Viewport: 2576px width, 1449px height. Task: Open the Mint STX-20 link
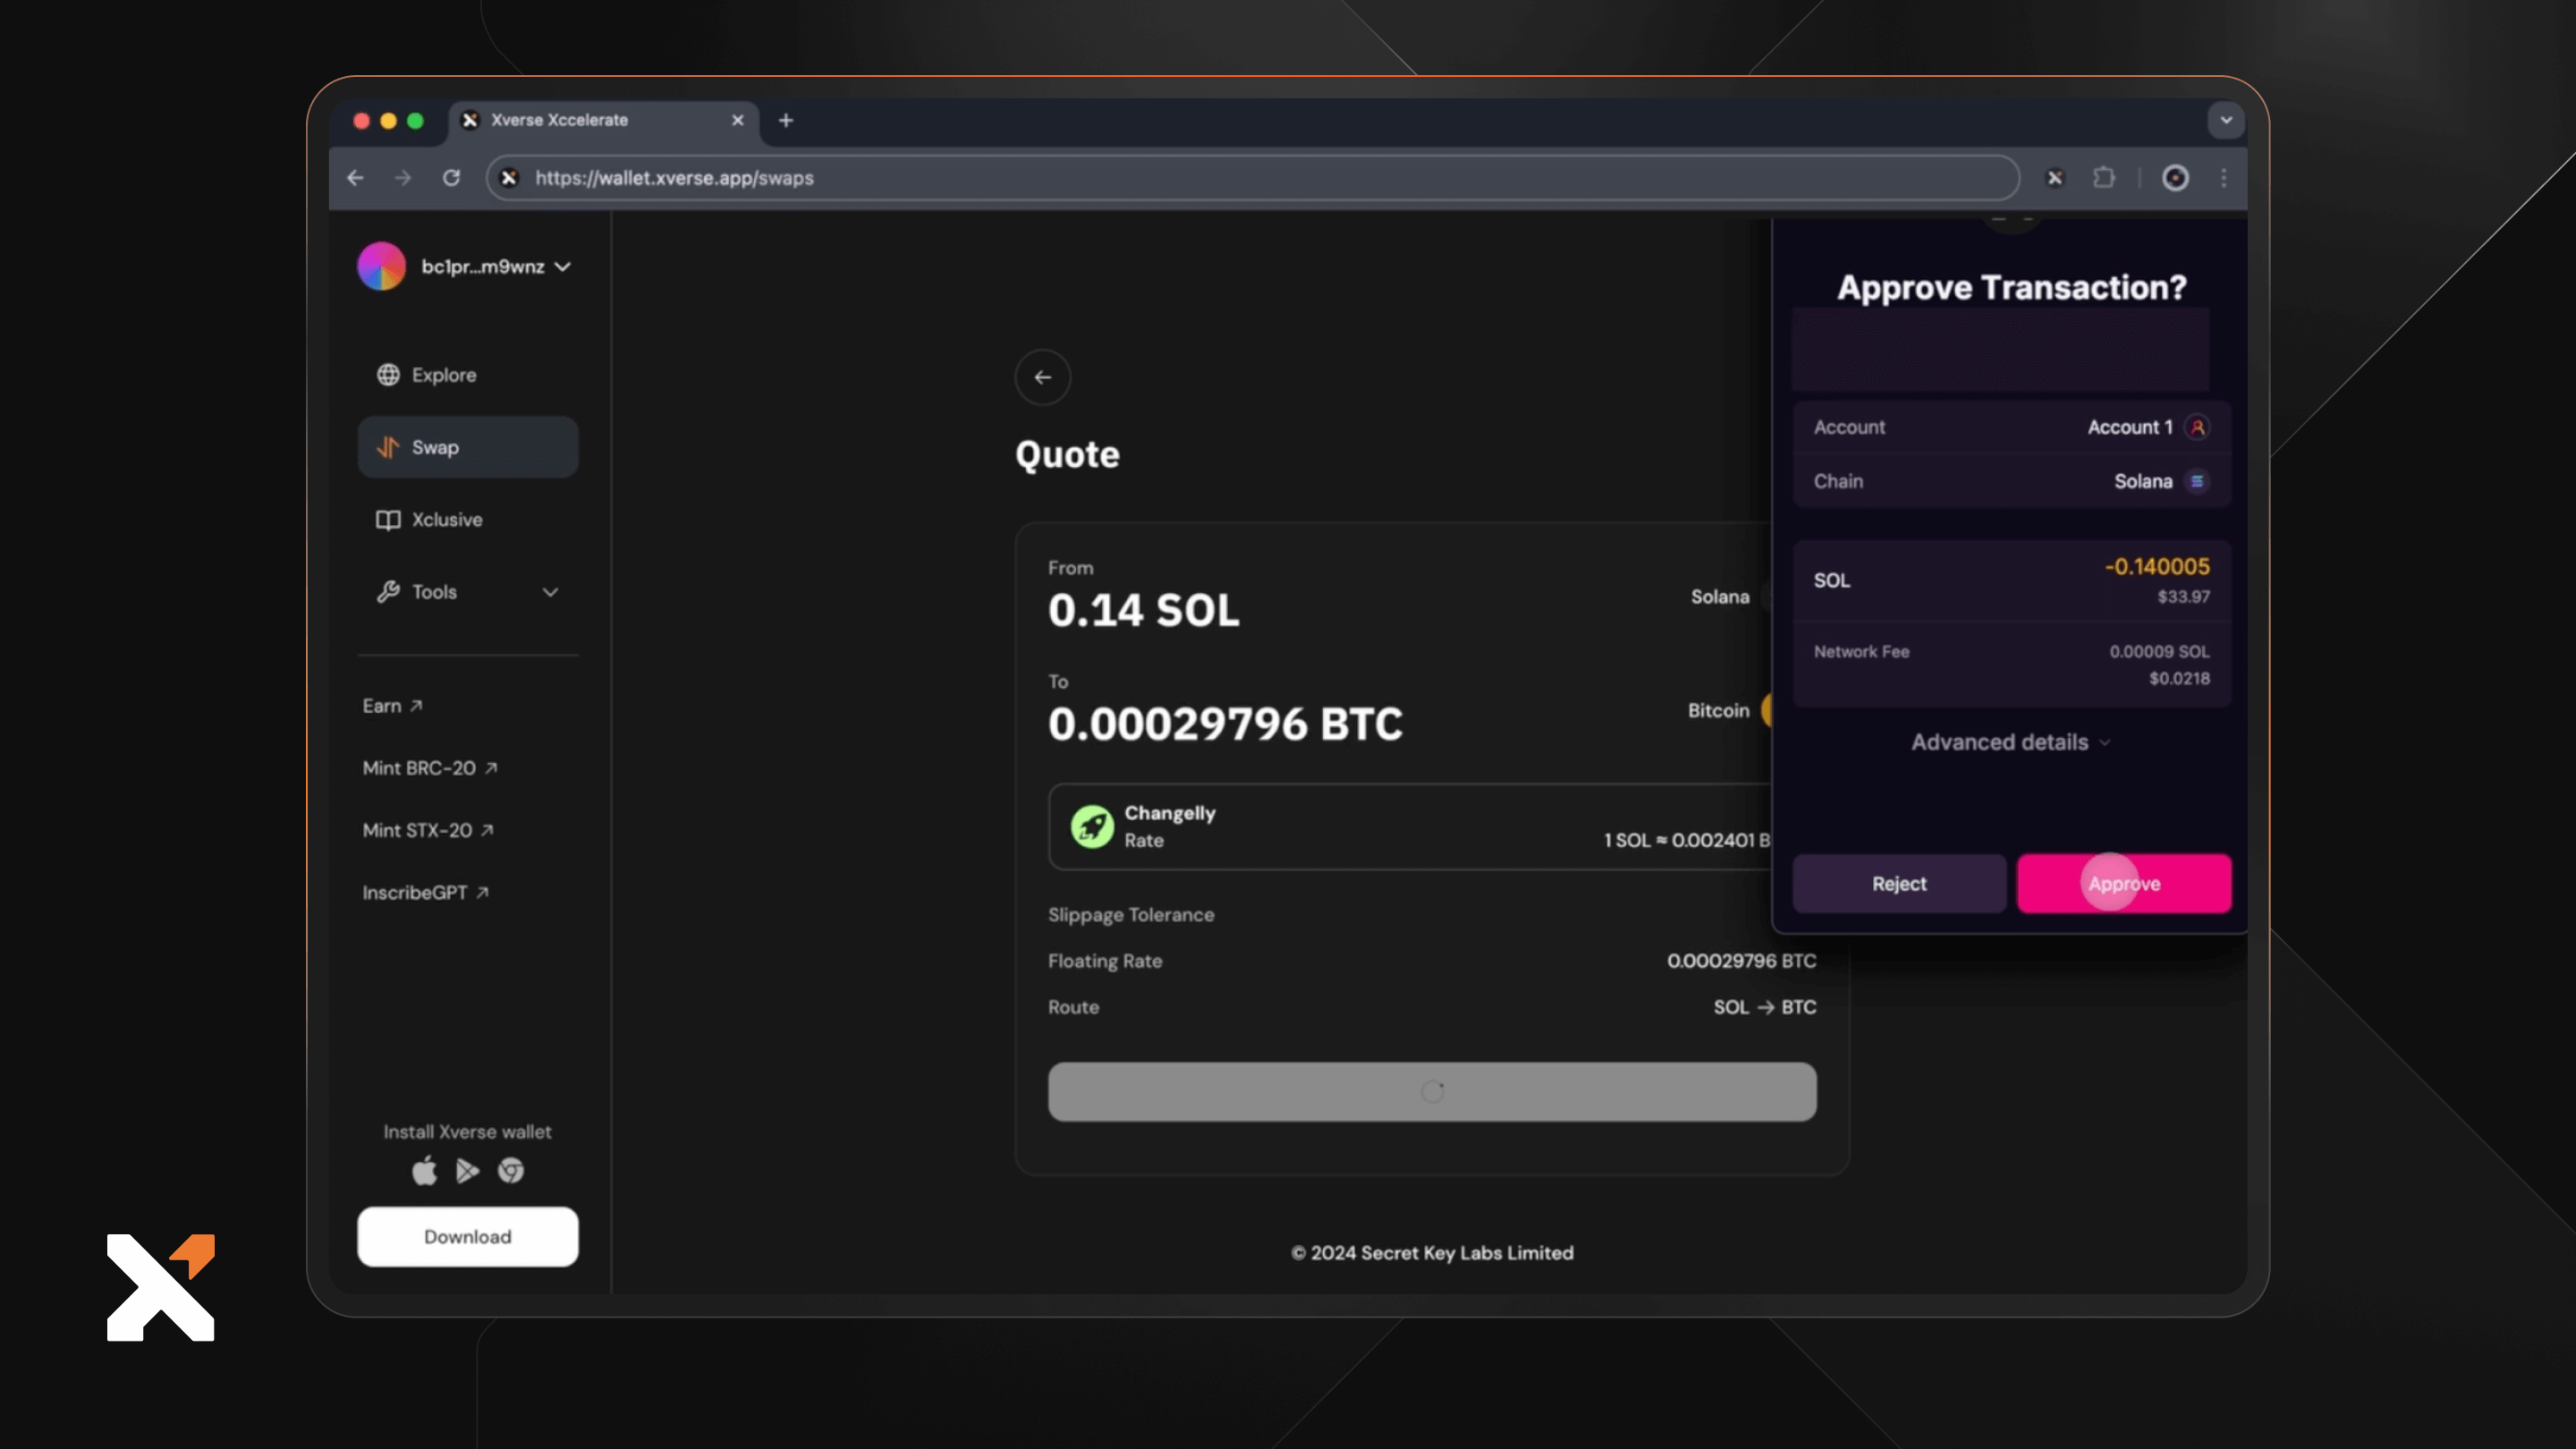point(428,830)
